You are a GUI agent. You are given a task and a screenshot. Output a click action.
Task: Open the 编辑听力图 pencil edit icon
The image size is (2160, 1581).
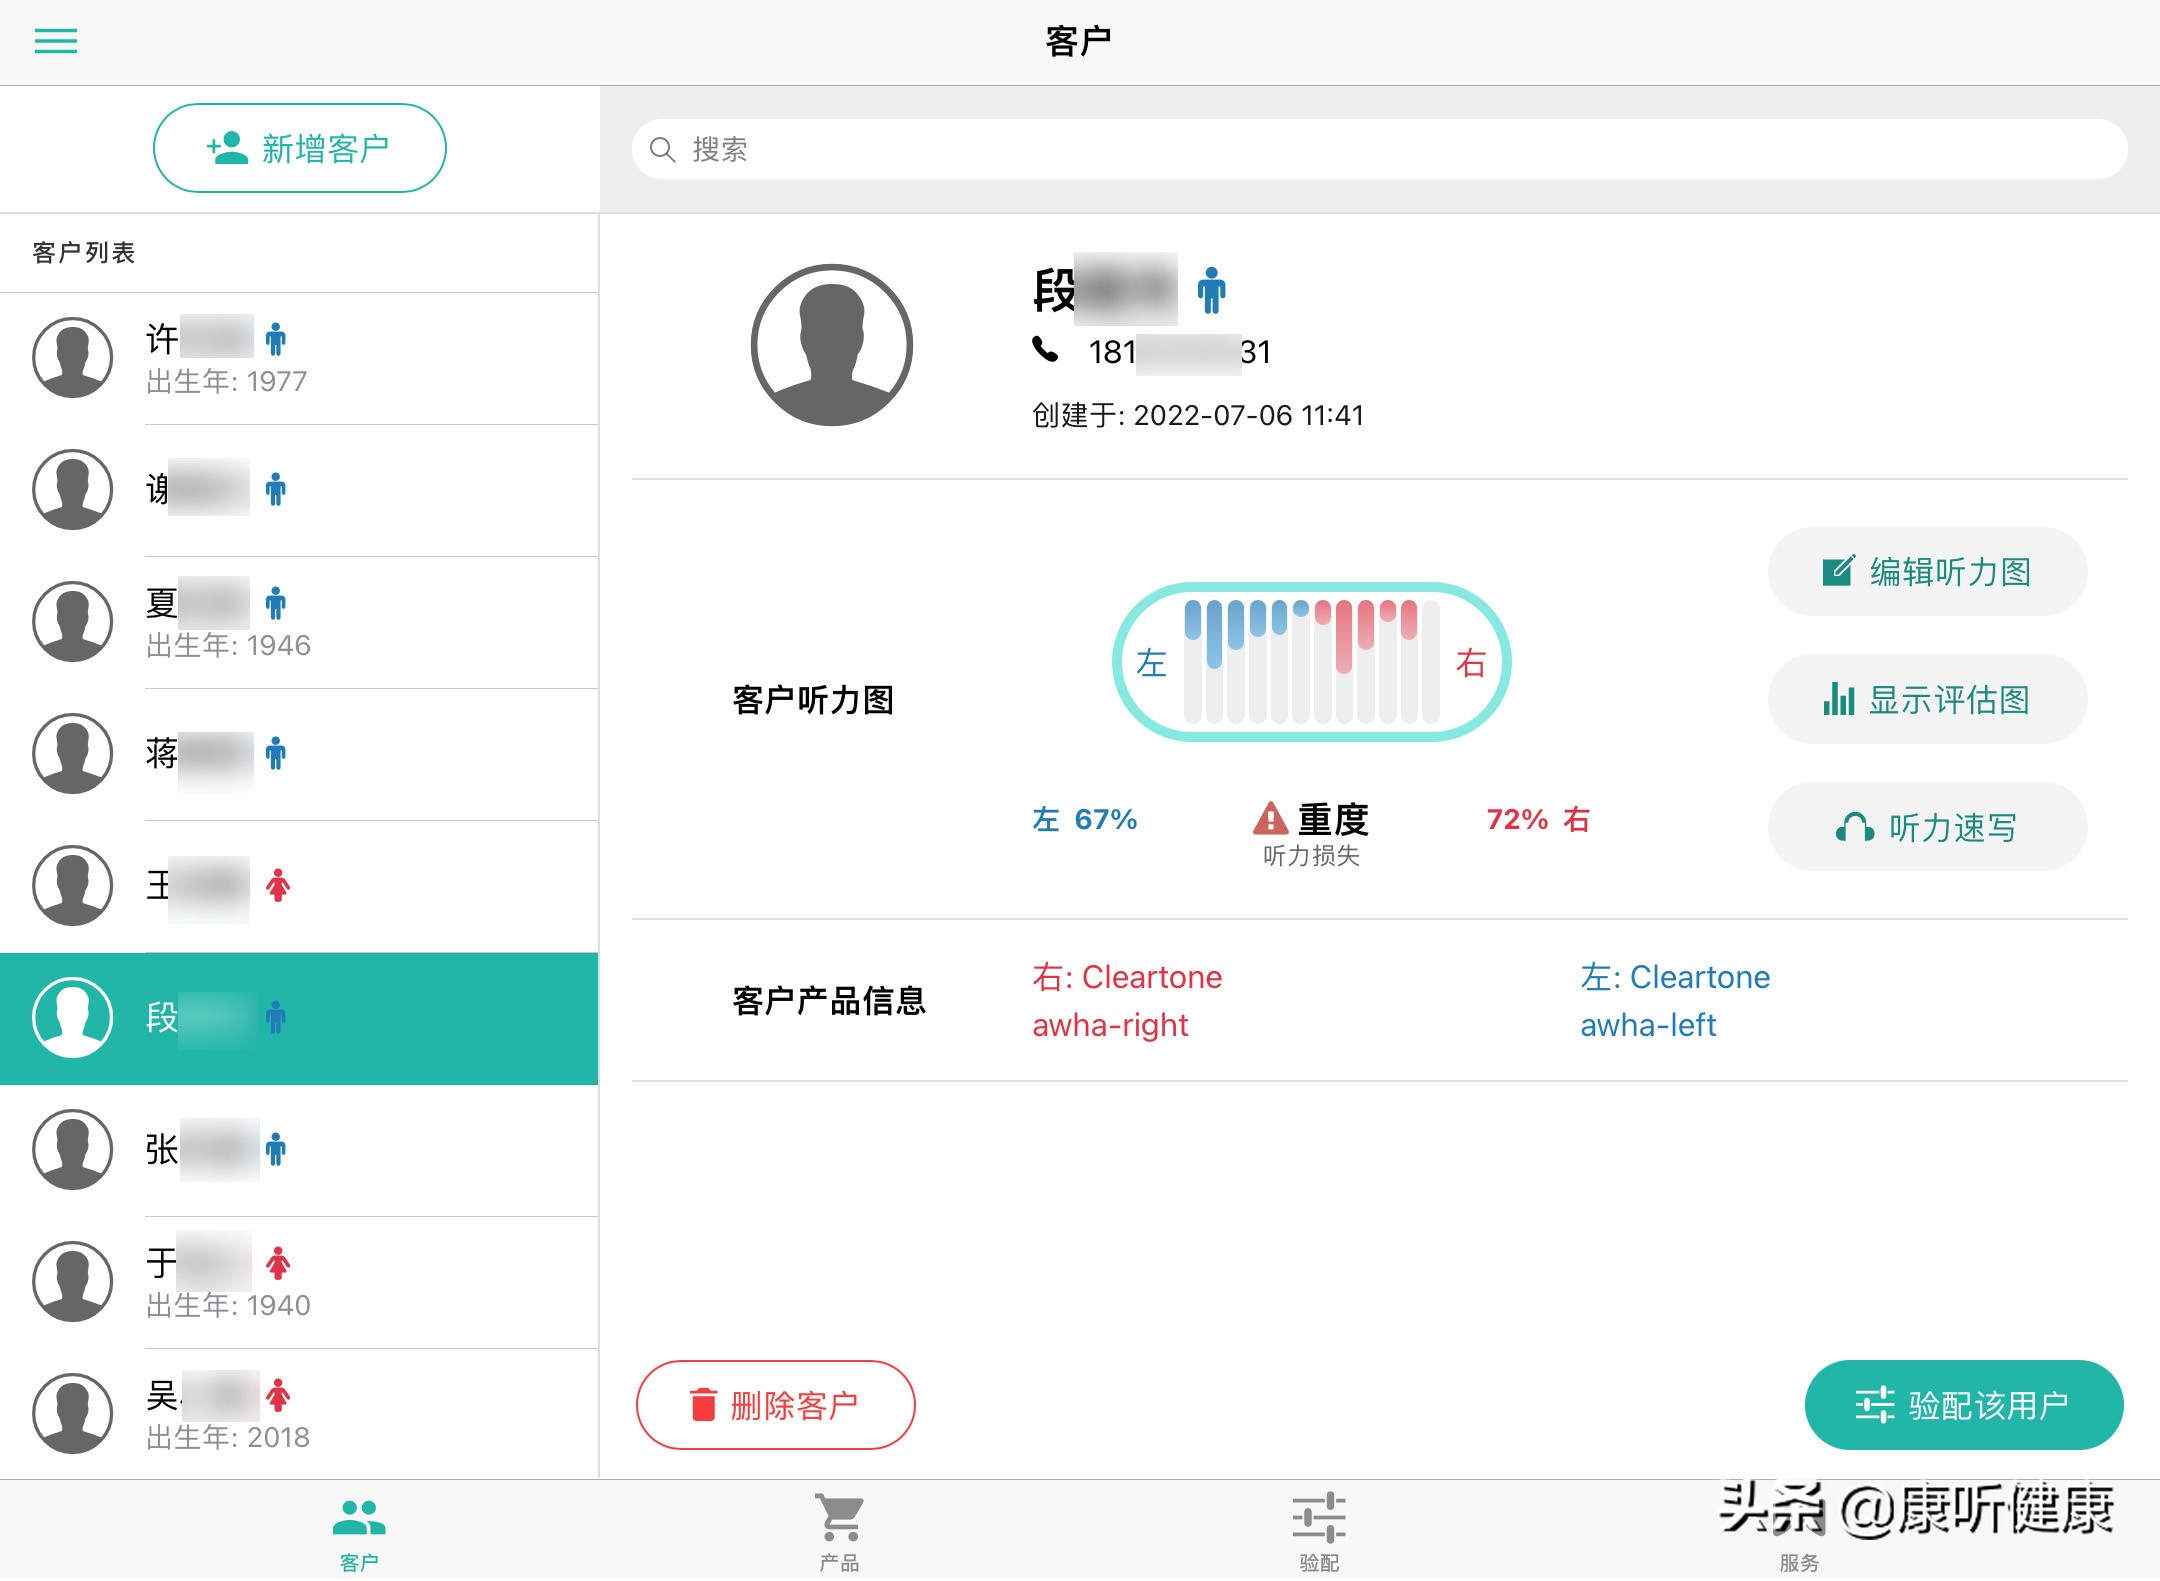point(1837,570)
